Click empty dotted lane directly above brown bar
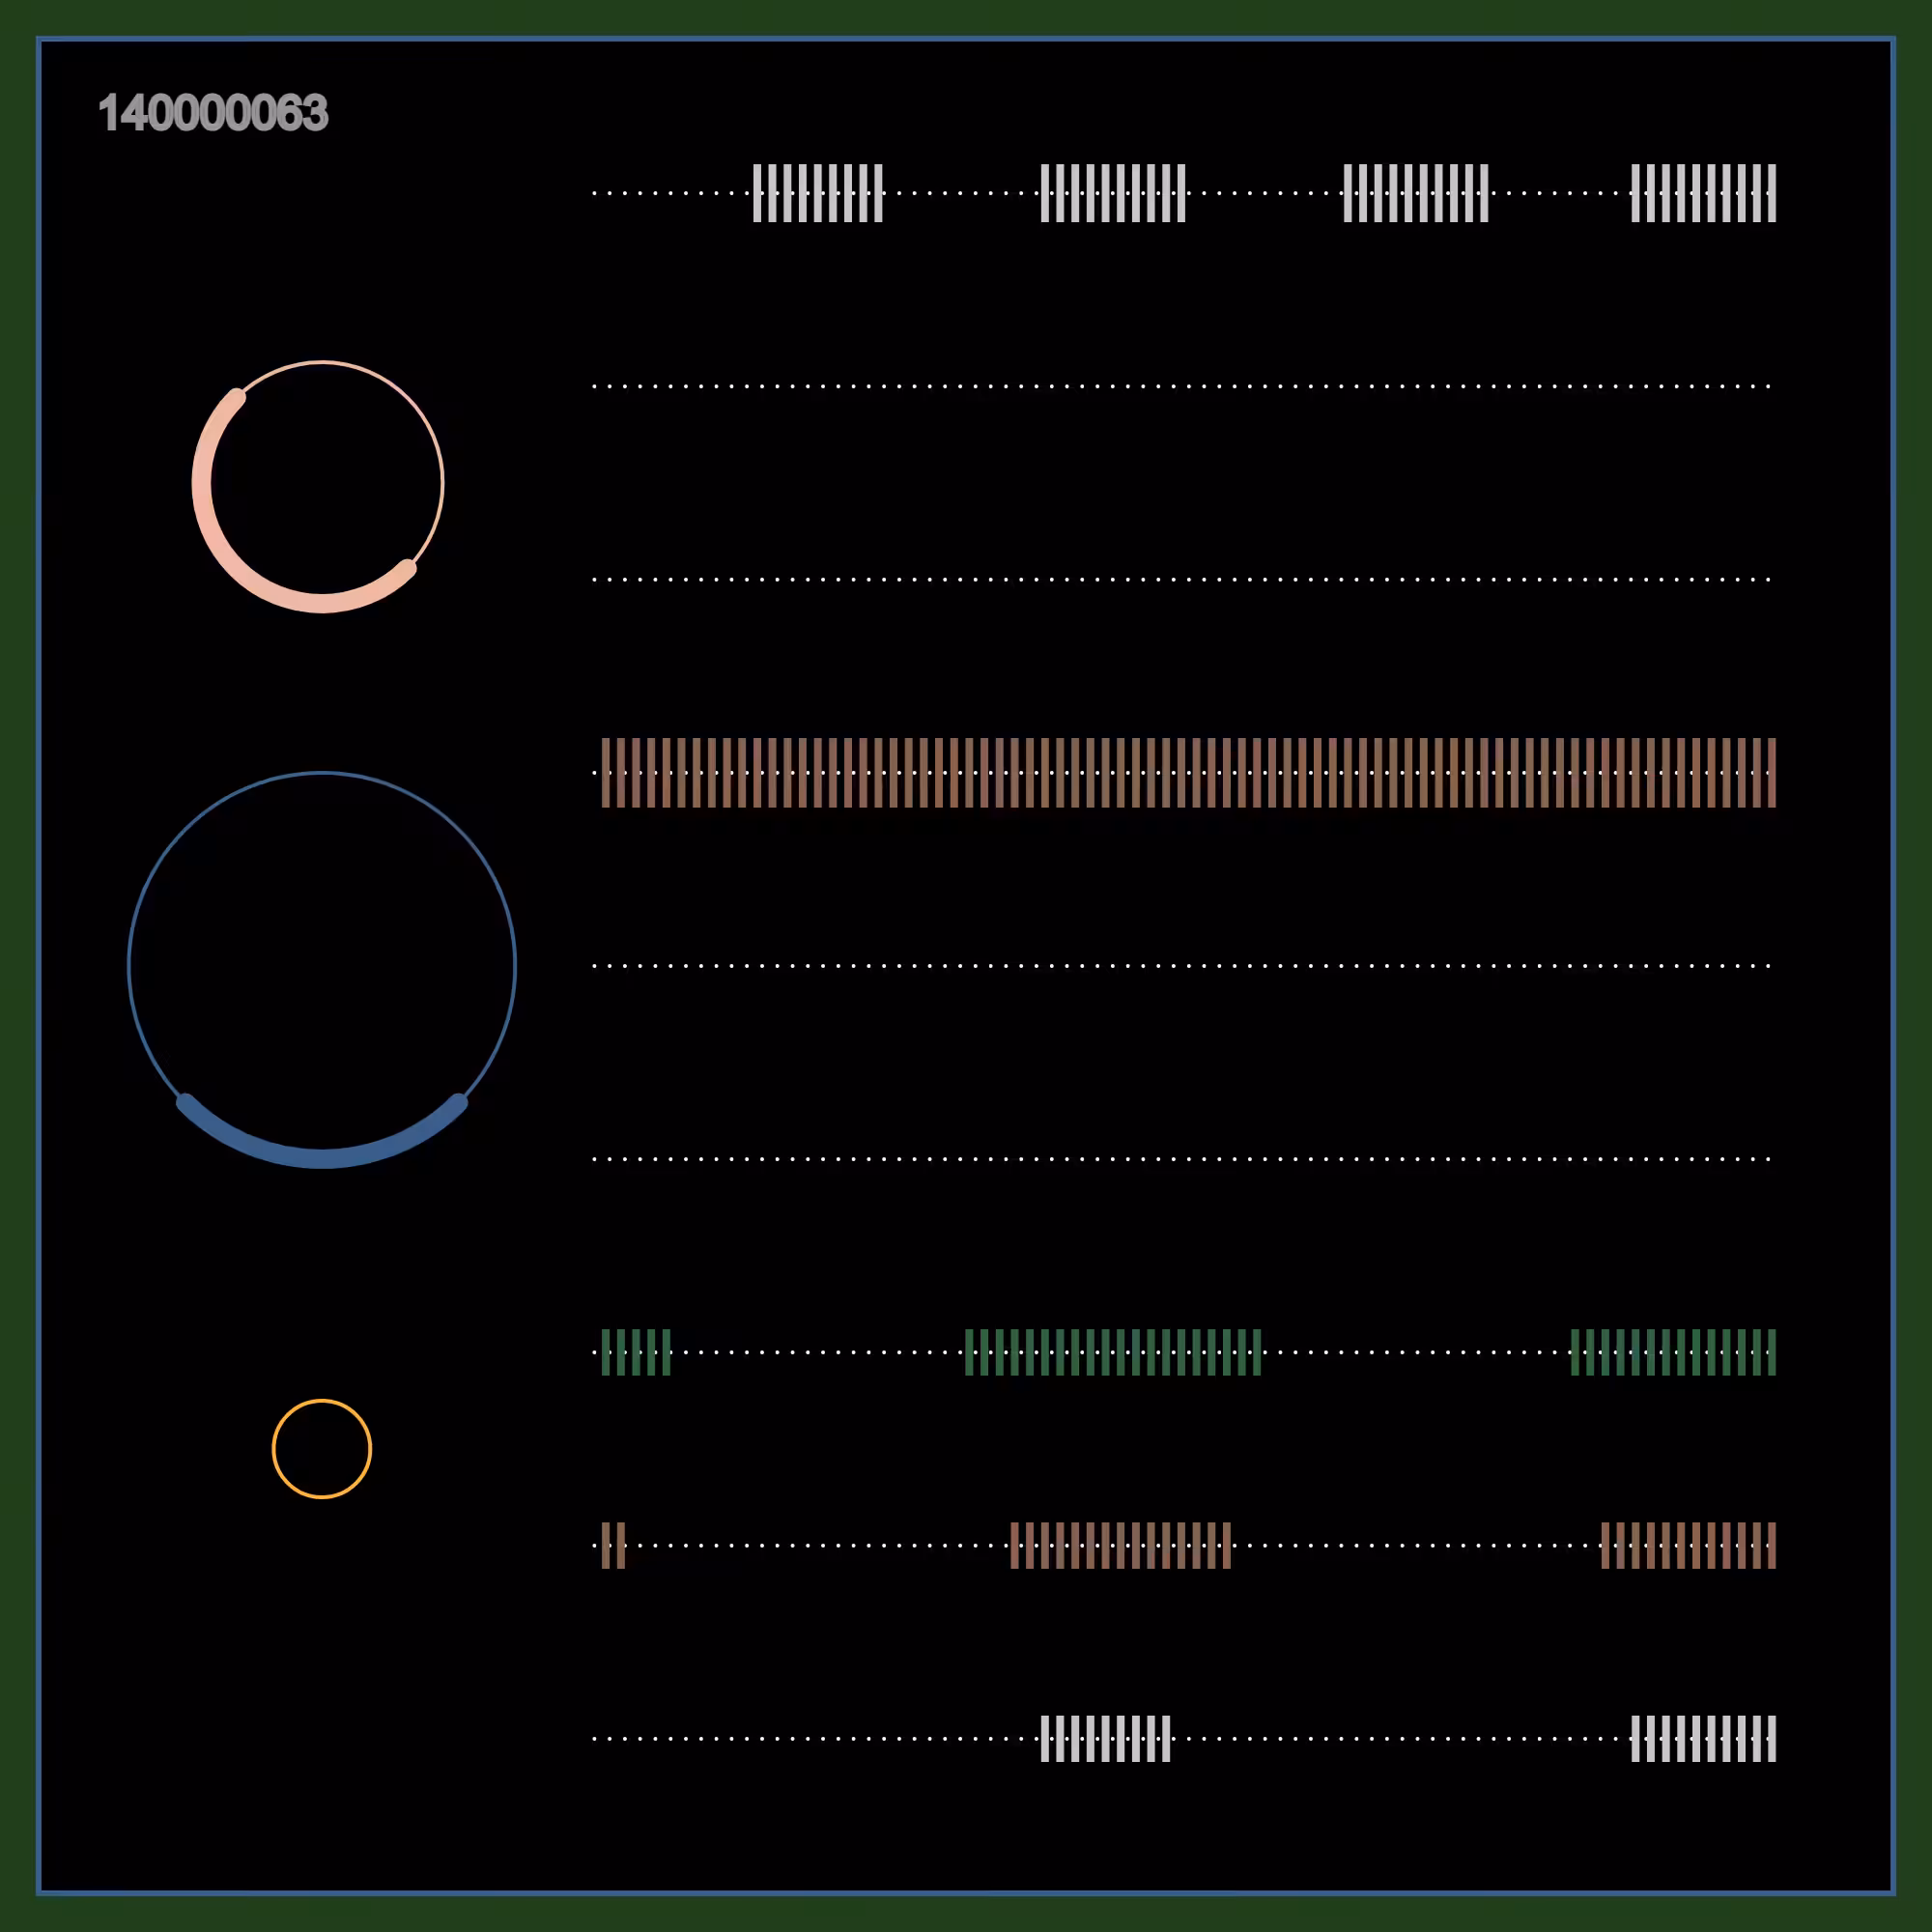1932x1932 pixels. [x=1182, y=579]
